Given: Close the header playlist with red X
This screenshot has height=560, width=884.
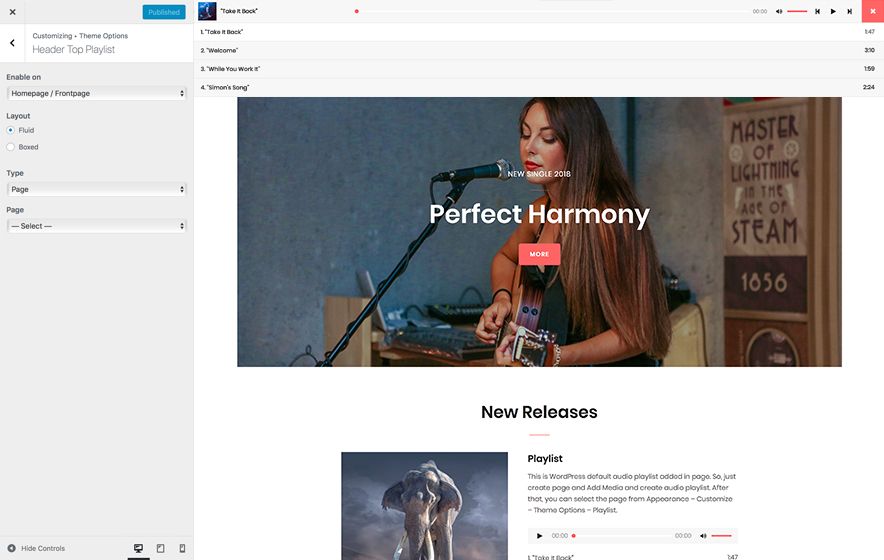Looking at the screenshot, I should (x=872, y=11).
